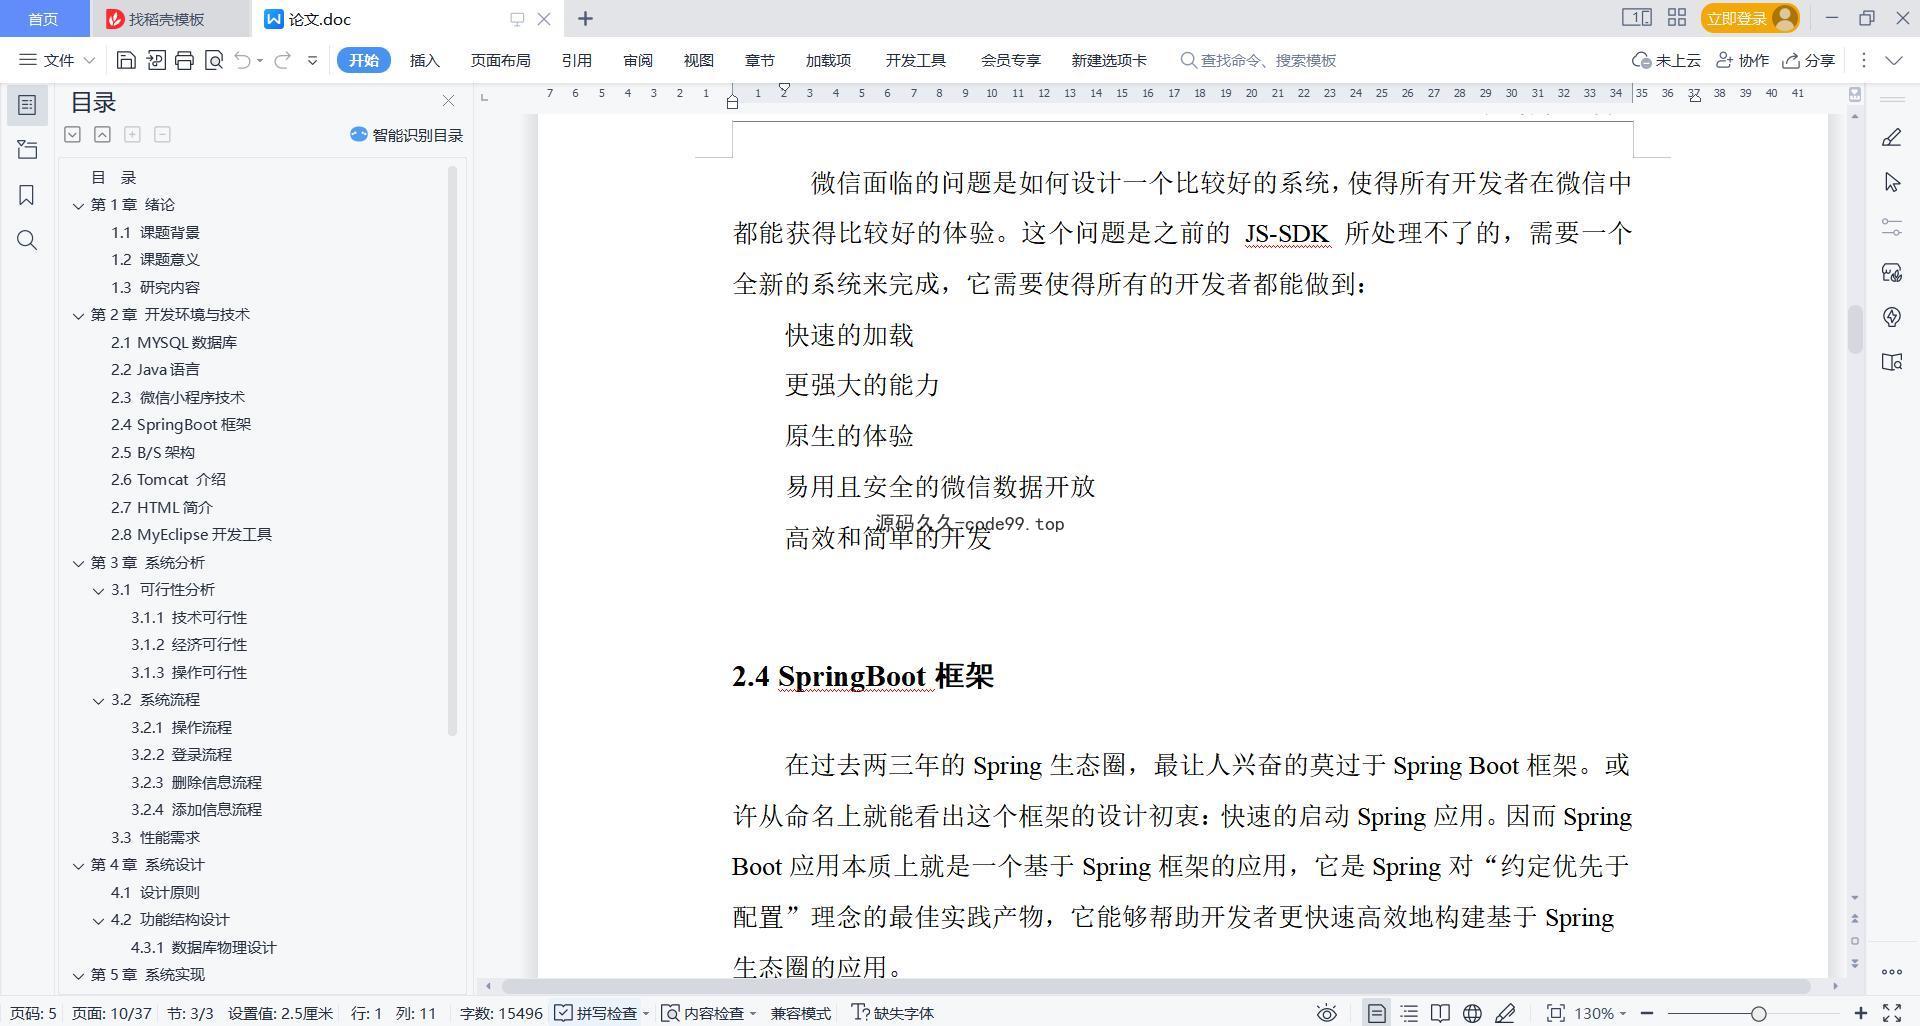This screenshot has height=1026, width=1920.
Task: Collapse 第2章 开发环境与技术 node
Action: (78, 315)
